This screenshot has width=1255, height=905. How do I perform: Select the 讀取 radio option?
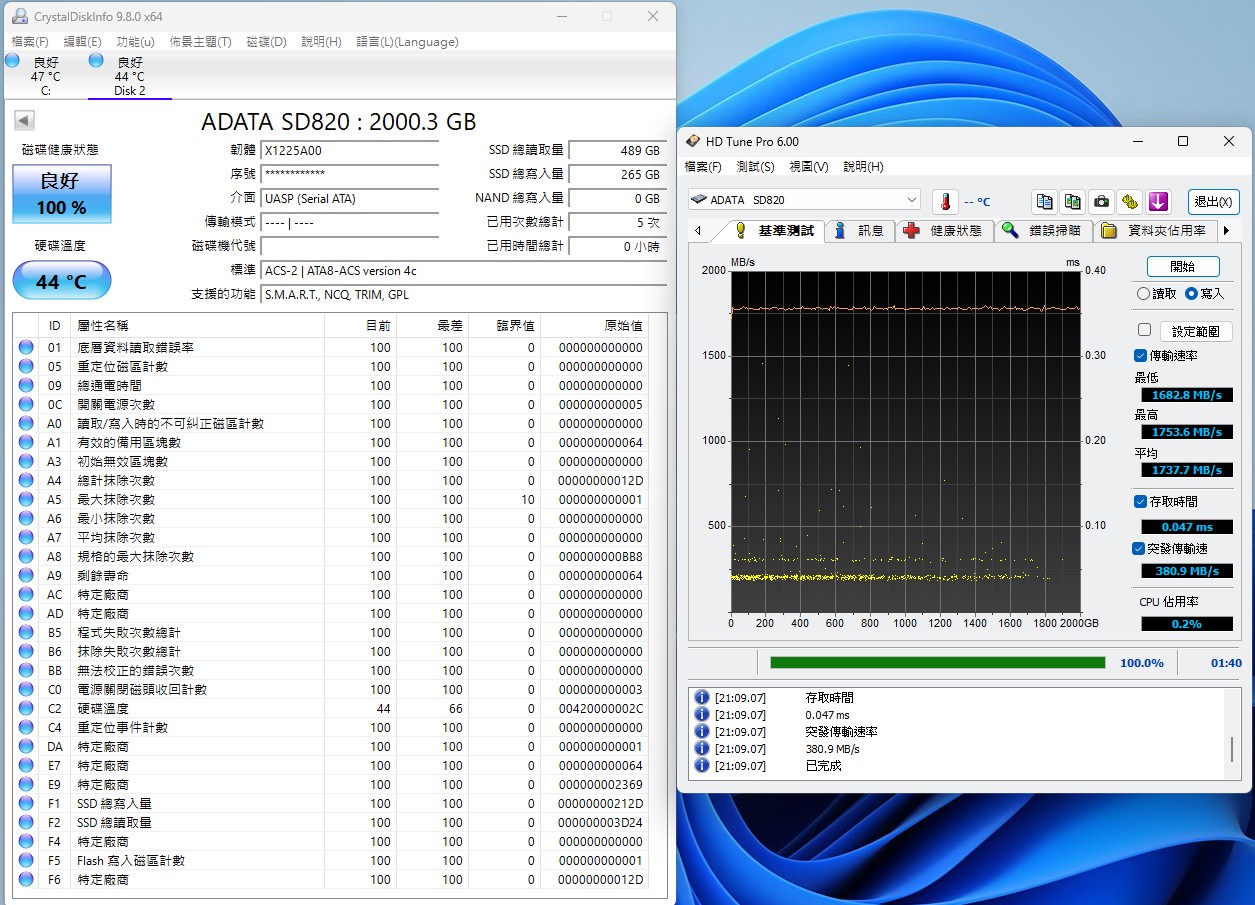click(x=1157, y=294)
